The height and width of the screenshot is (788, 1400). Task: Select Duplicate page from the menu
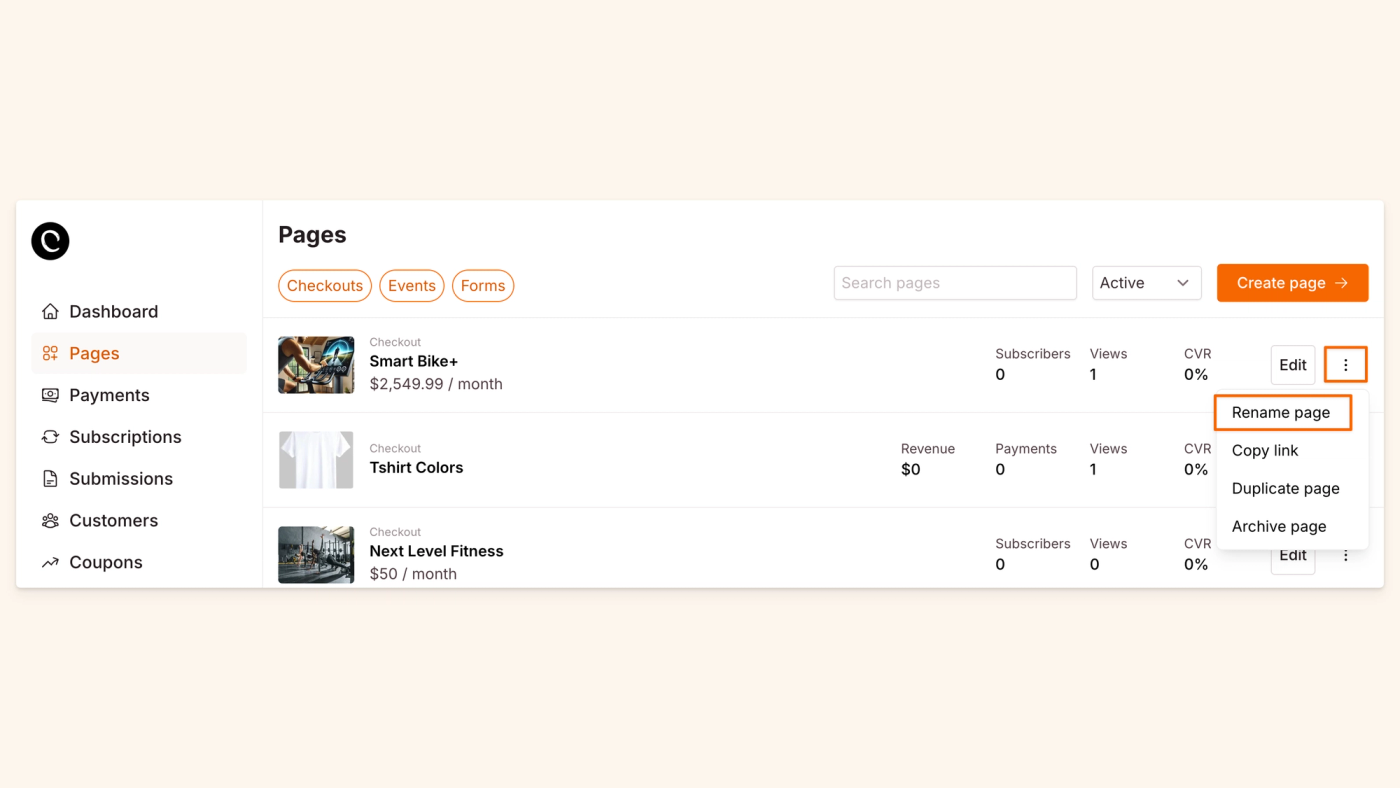1286,489
